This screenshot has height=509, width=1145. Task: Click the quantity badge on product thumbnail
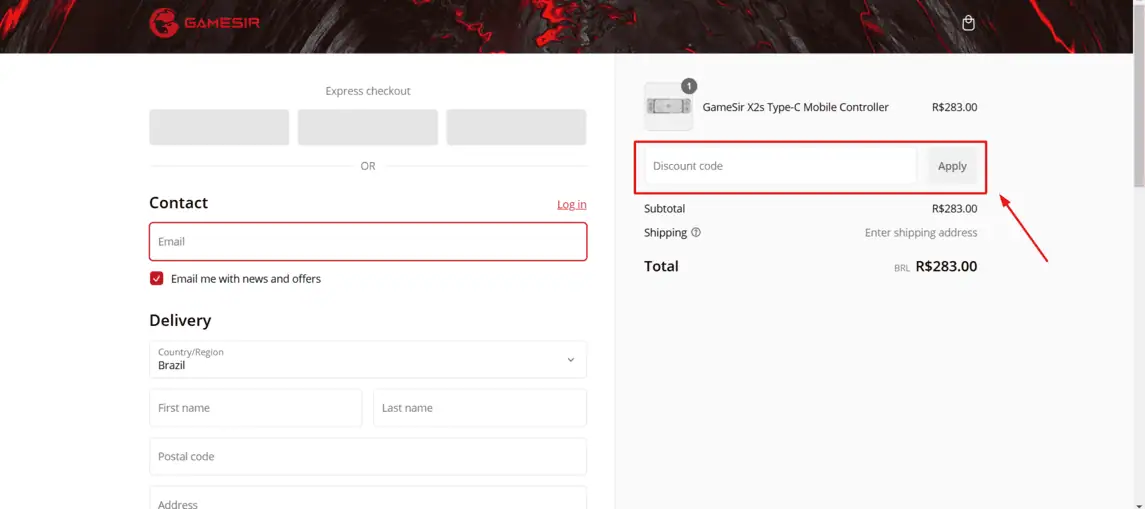click(x=689, y=86)
